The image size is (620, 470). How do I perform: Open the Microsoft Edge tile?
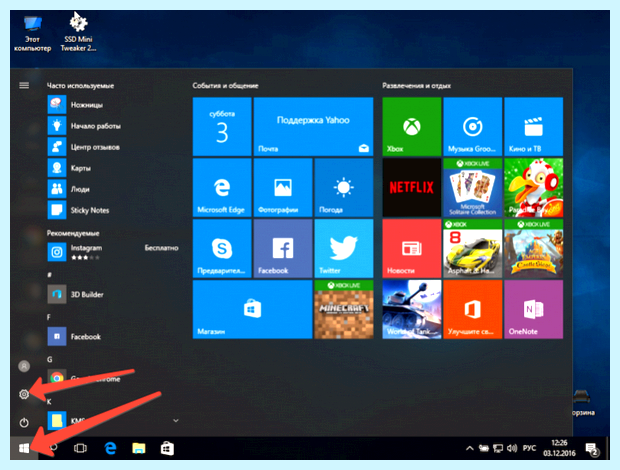(222, 187)
